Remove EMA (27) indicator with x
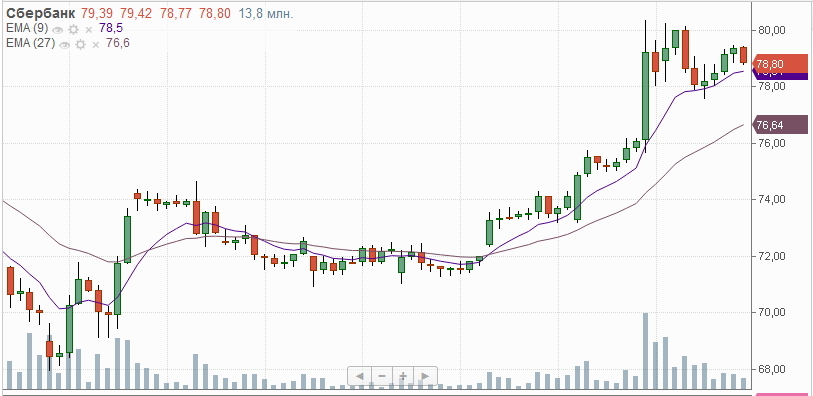 [x=95, y=45]
